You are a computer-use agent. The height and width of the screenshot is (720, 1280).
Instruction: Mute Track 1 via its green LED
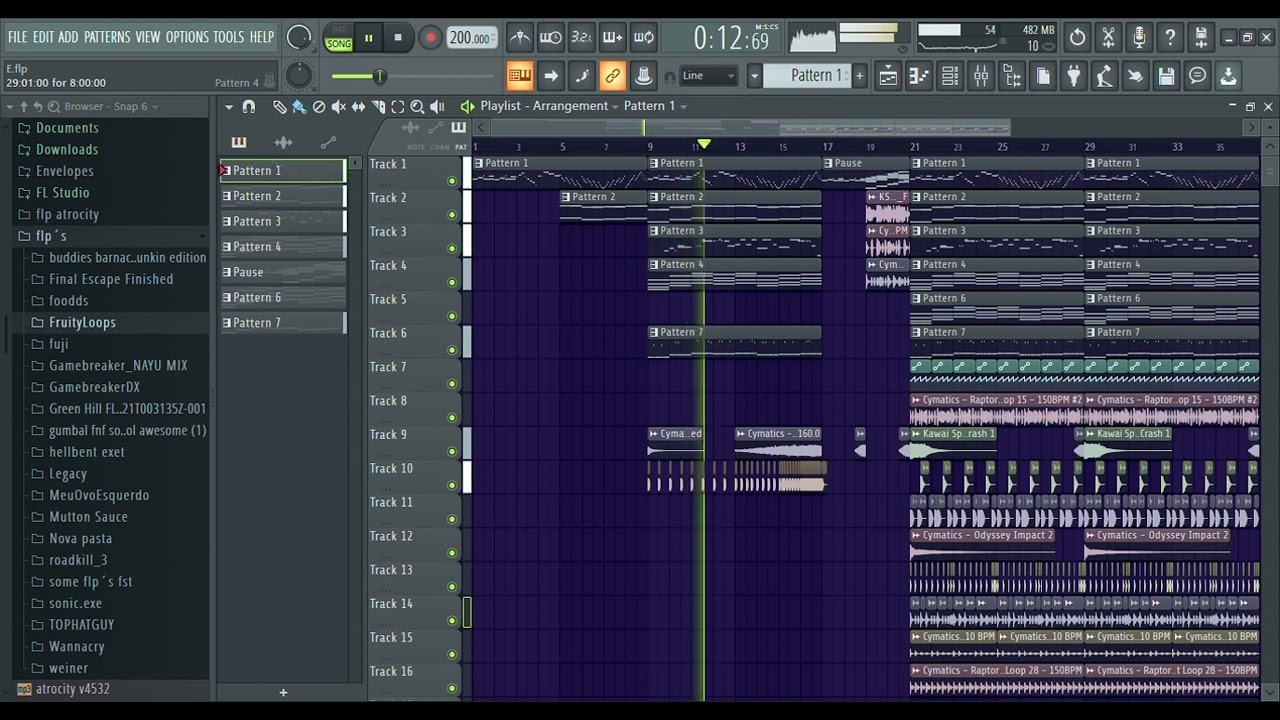tap(452, 181)
